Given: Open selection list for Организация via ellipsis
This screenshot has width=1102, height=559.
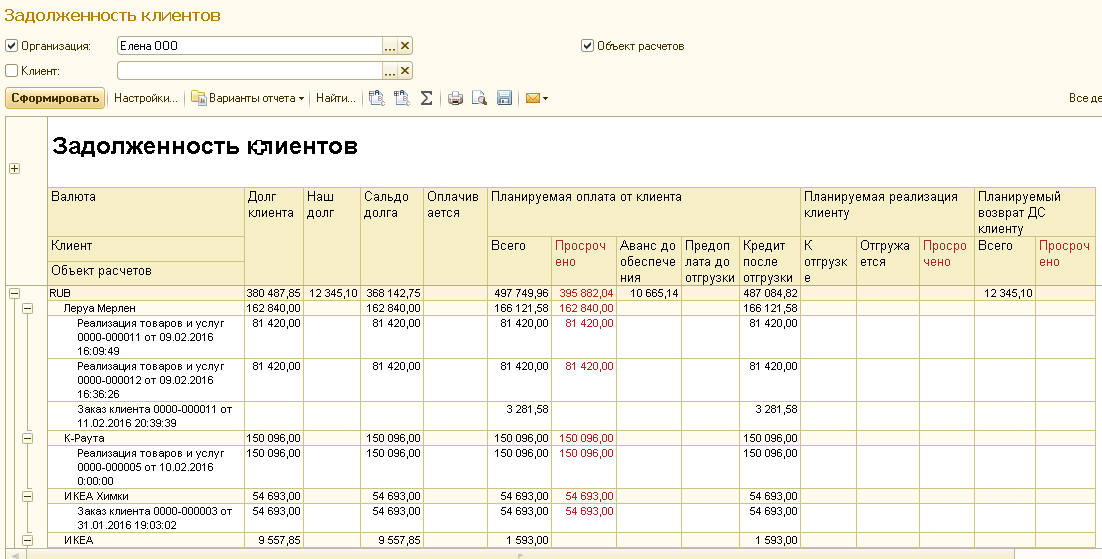Looking at the screenshot, I should 390,46.
